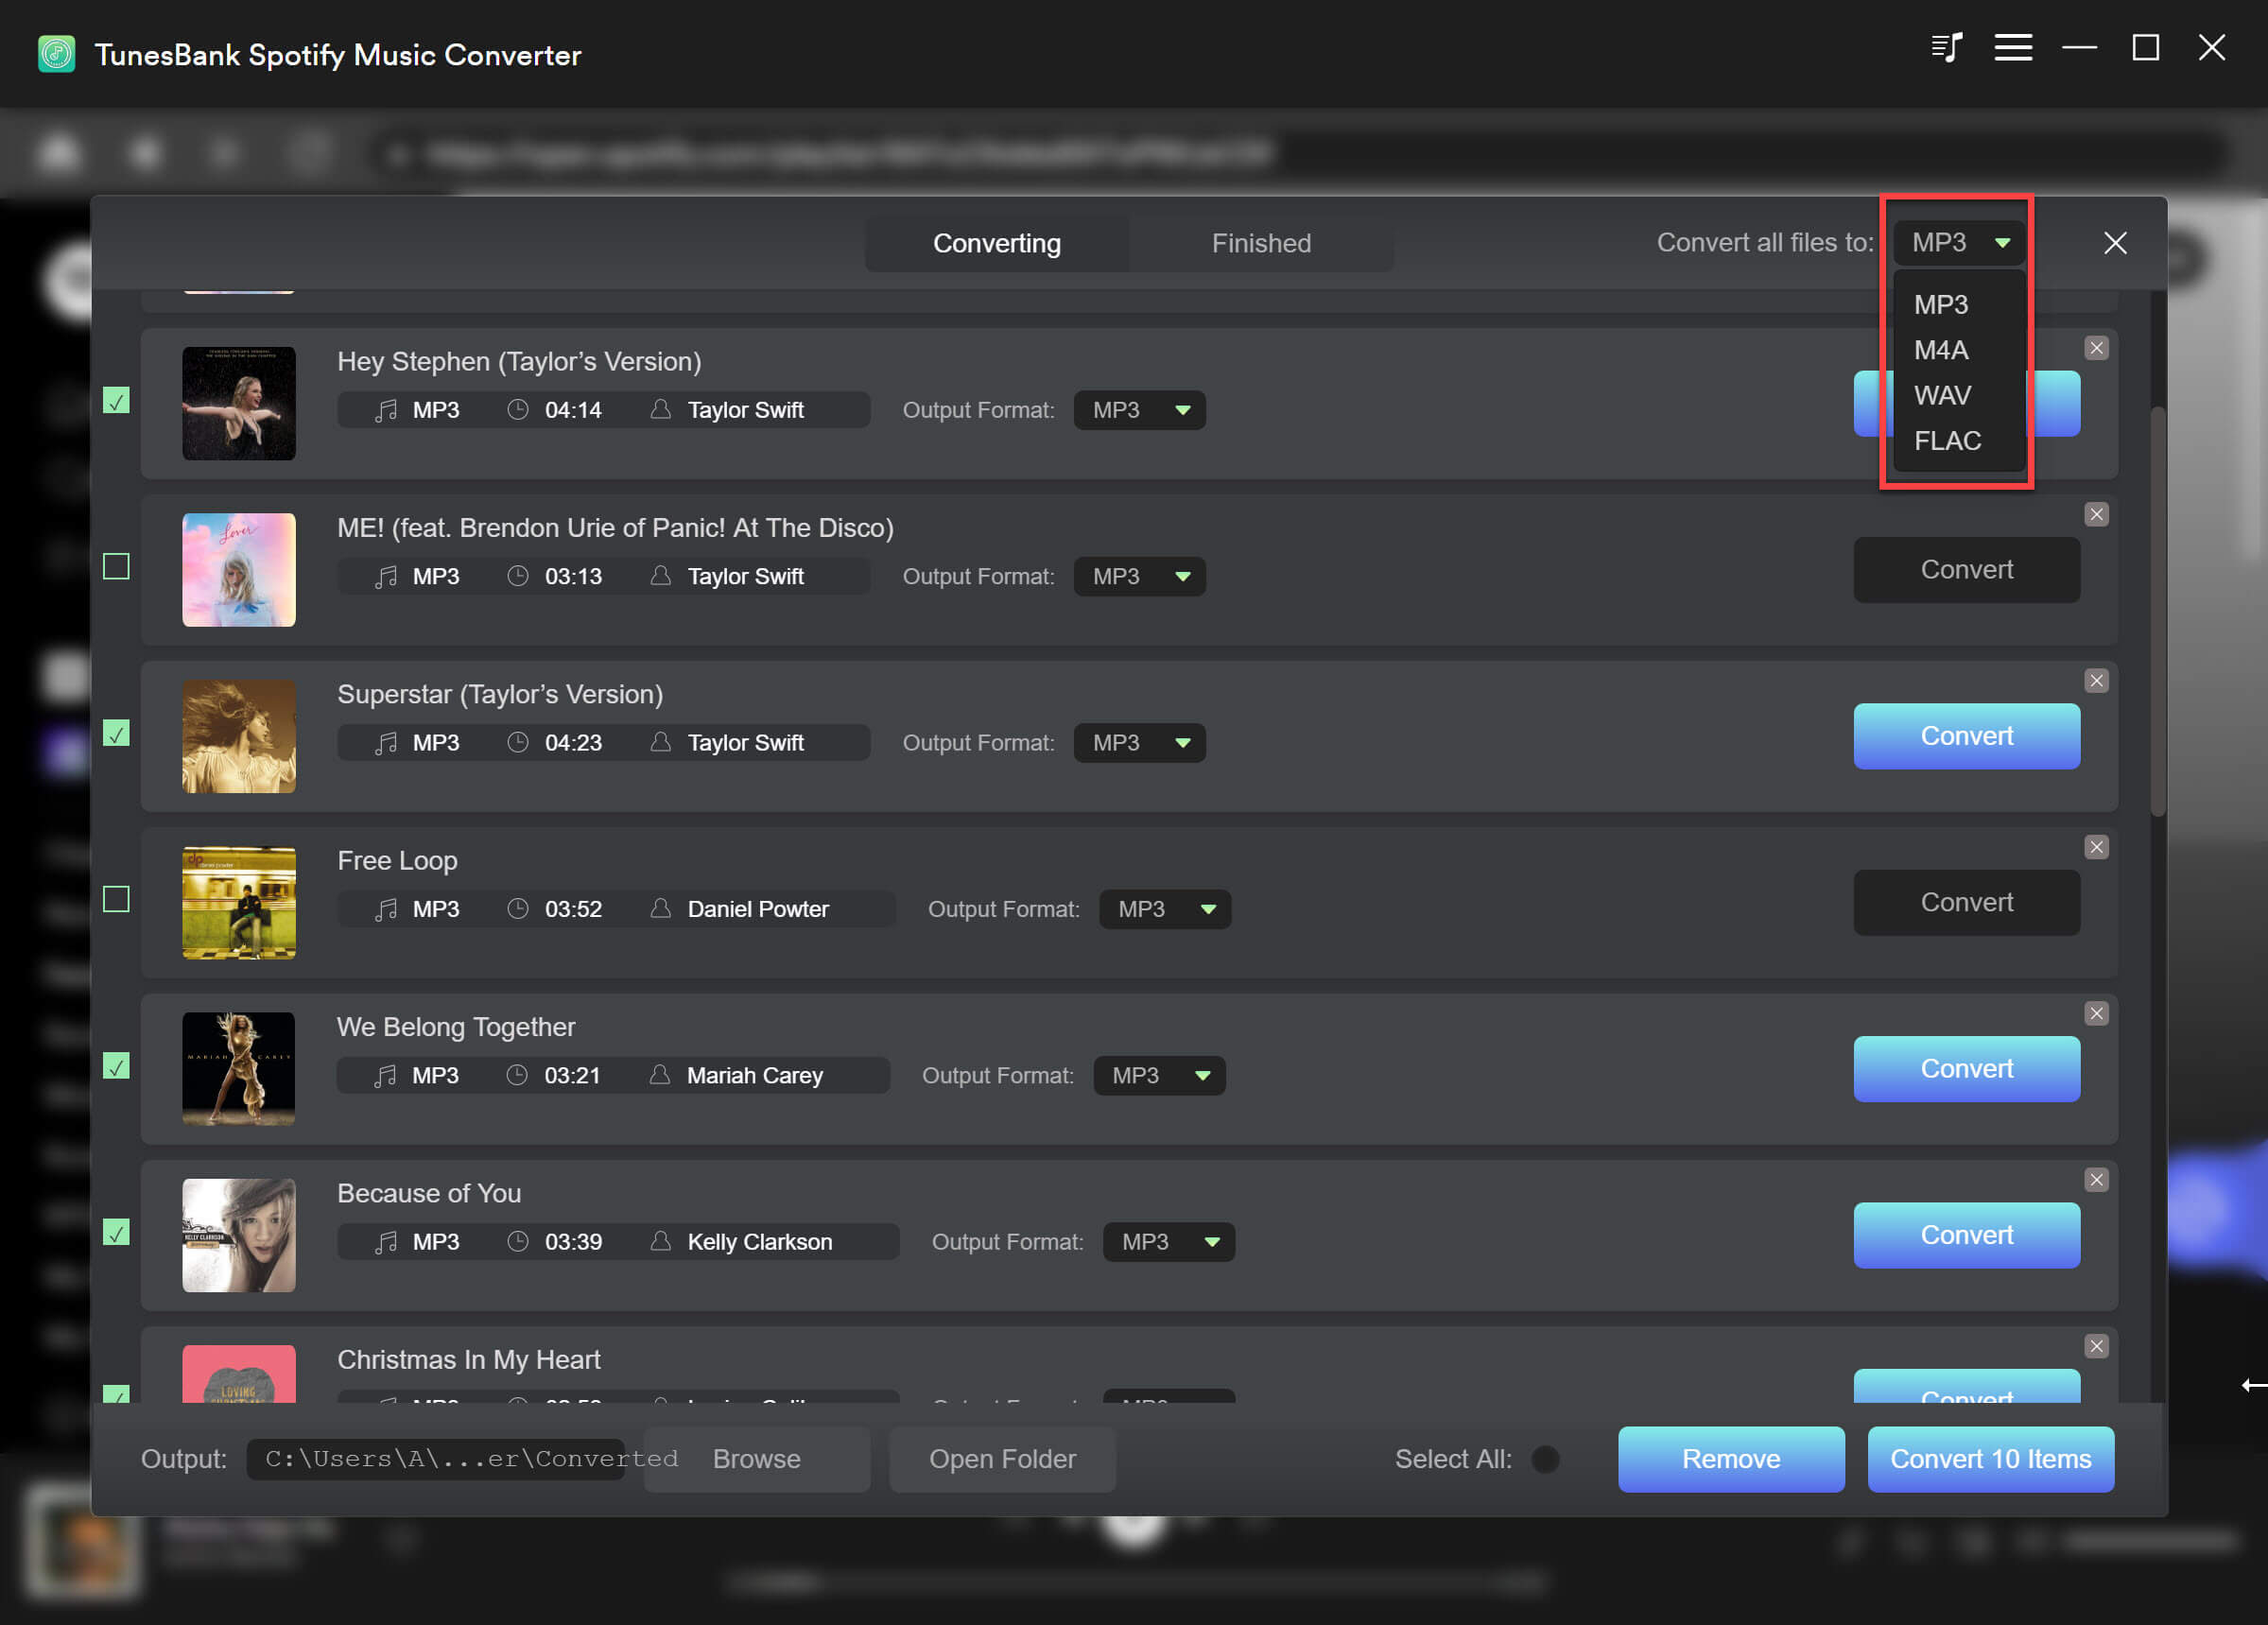This screenshot has height=1625, width=2268.
Task: Remove 'Because of You' via its X icon
Action: (x=2097, y=1180)
